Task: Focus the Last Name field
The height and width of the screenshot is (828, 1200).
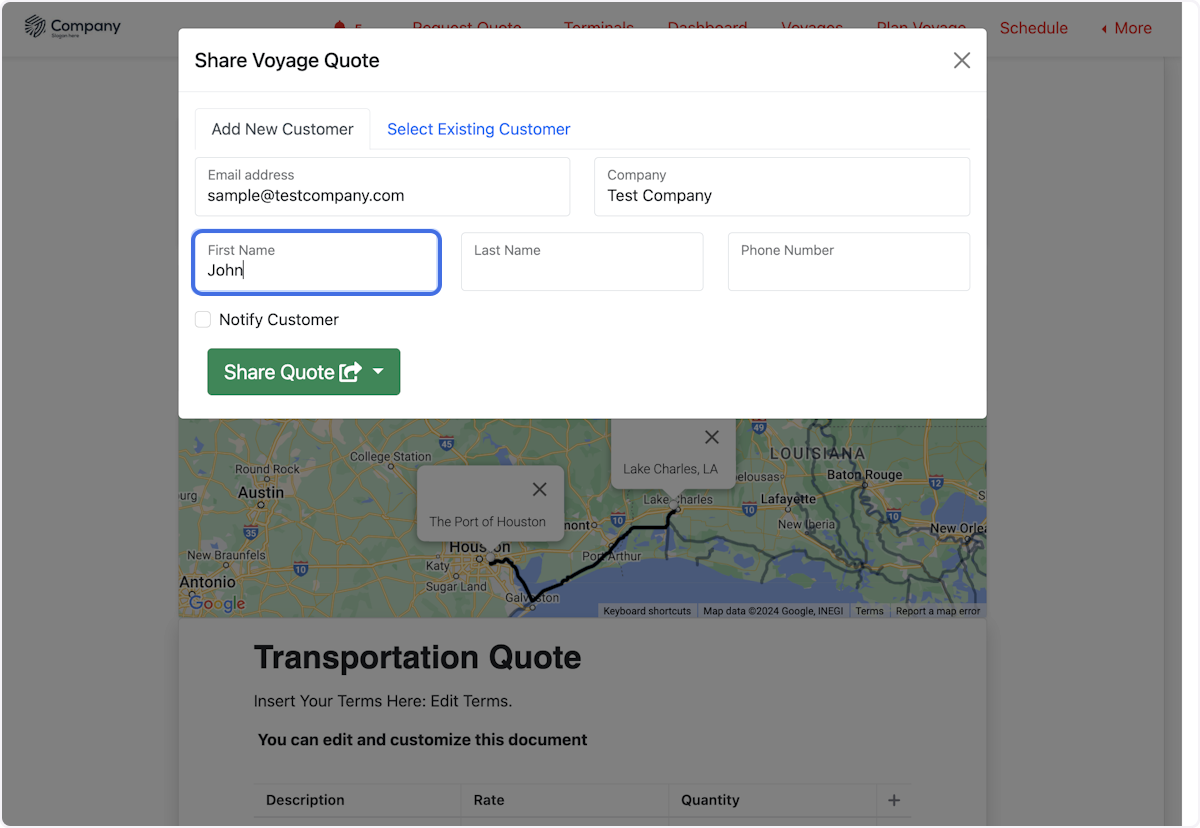Action: click(582, 262)
